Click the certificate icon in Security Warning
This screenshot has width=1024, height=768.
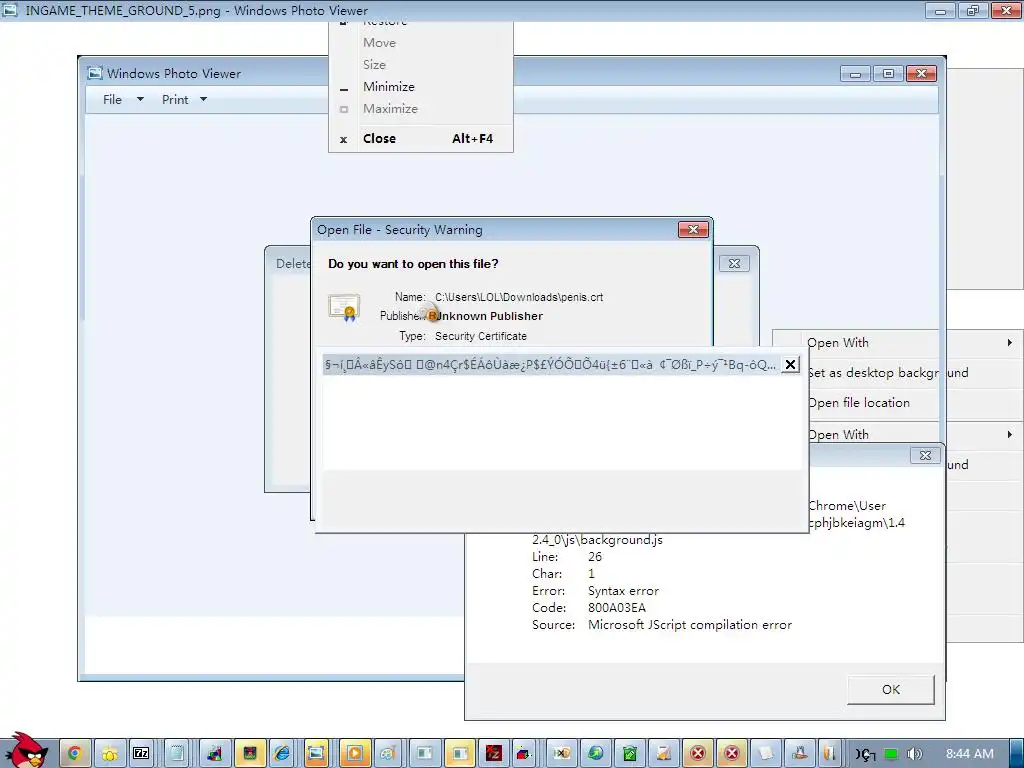(x=344, y=308)
